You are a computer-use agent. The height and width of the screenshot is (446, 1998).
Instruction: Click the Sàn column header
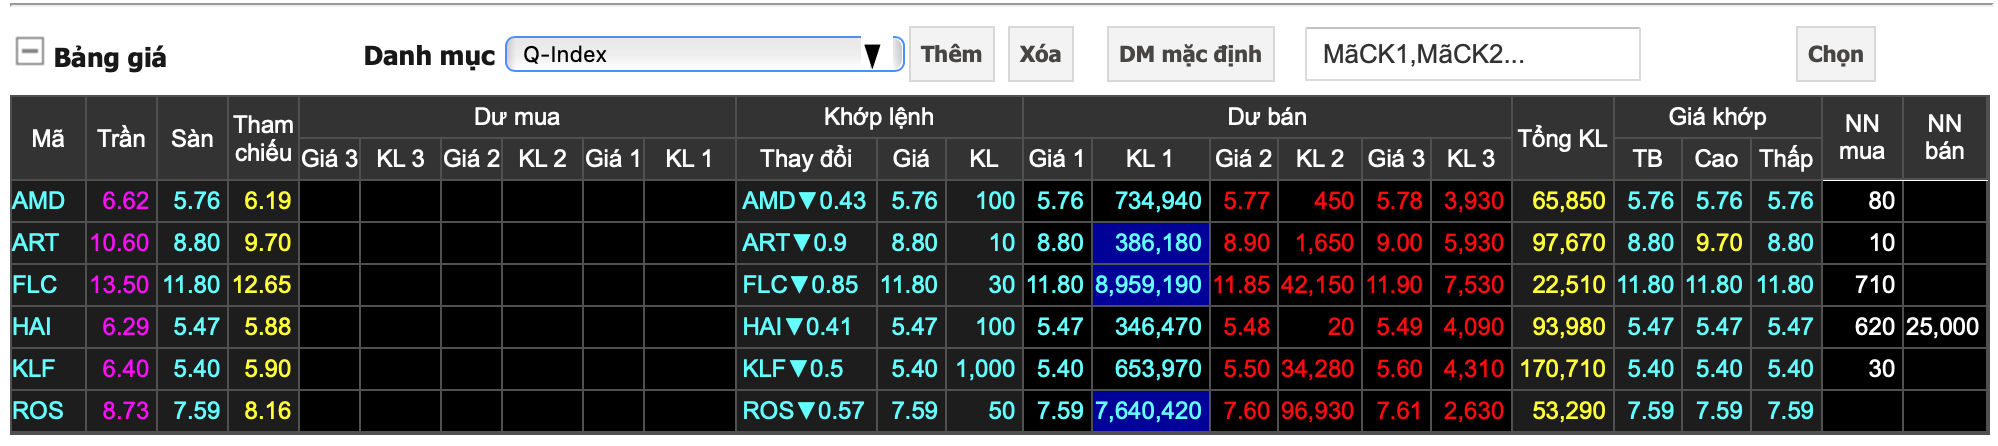192,138
